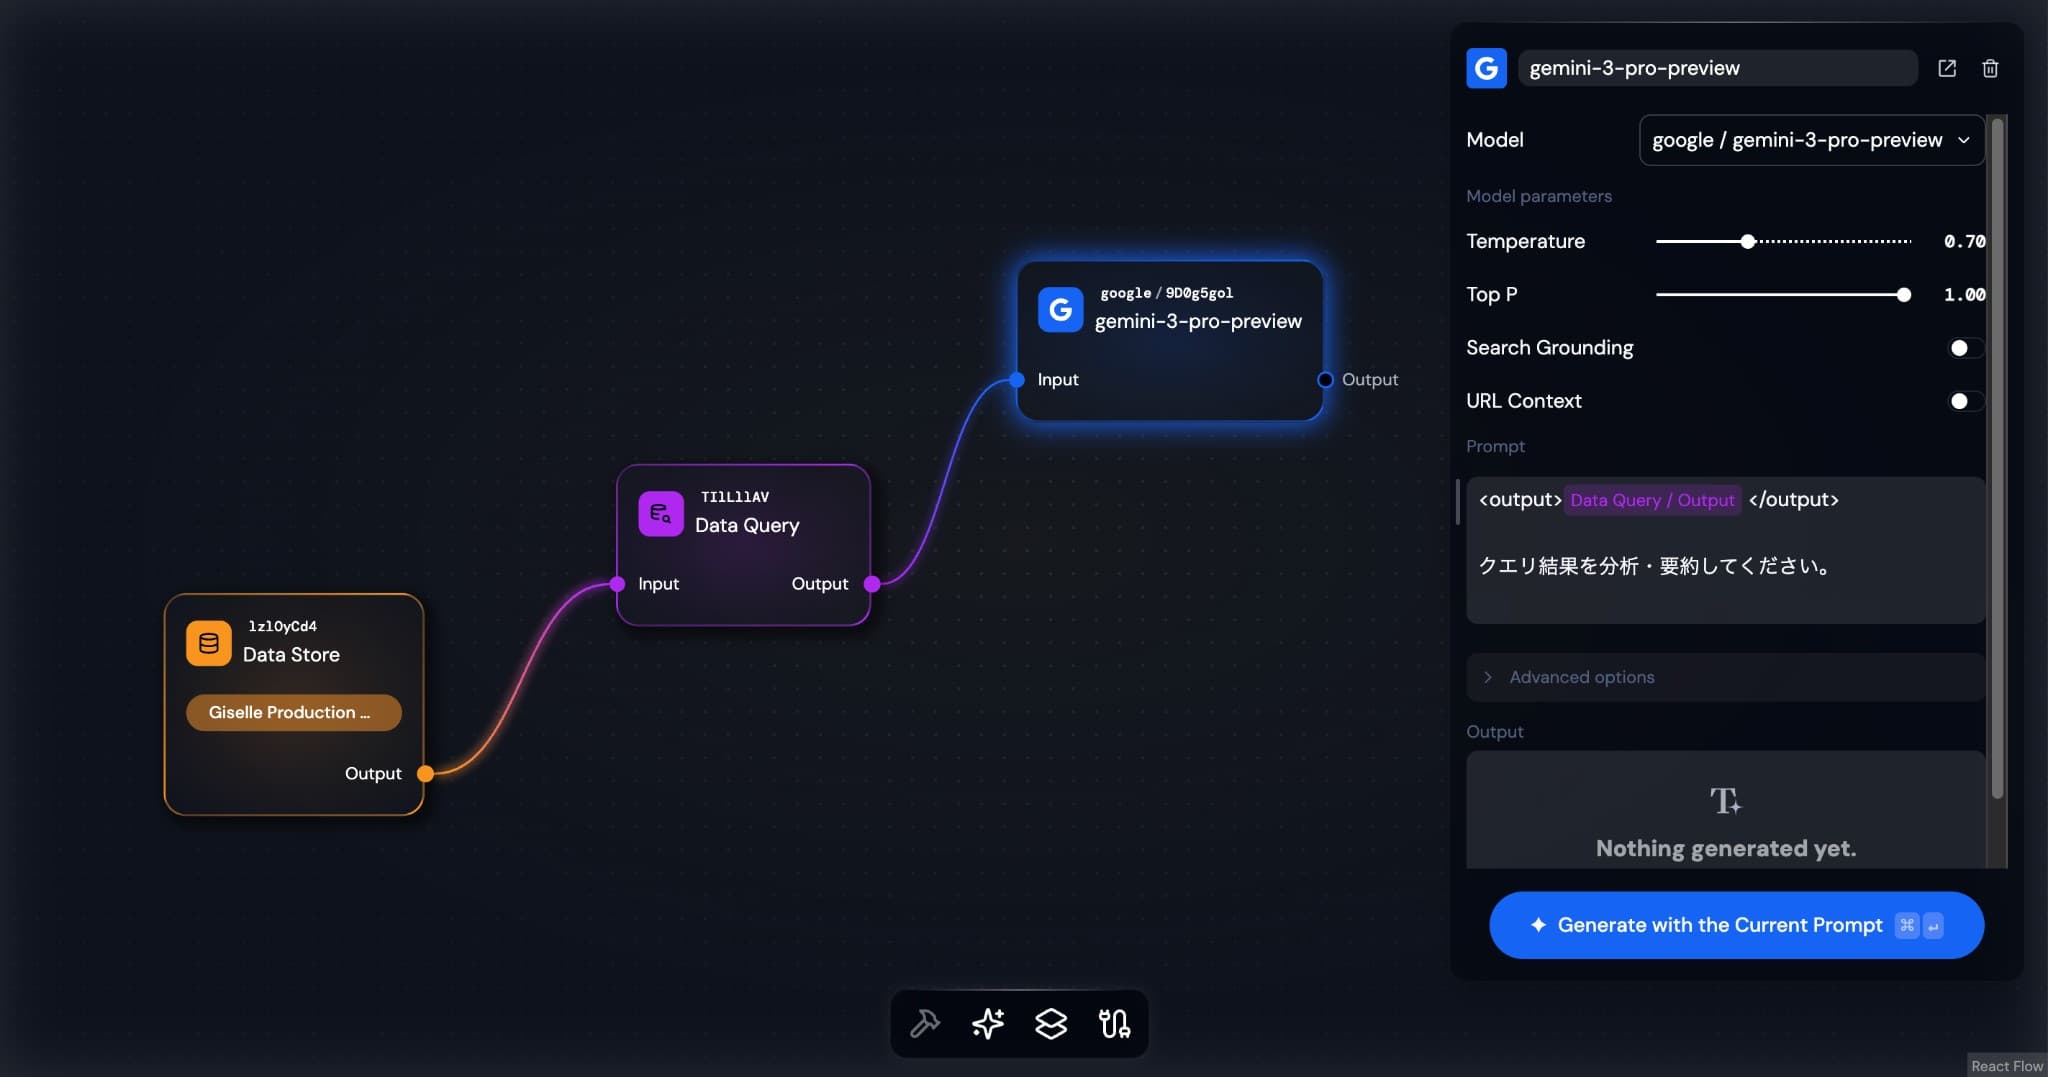Click the Giselle Production badge in Data Store
The width and height of the screenshot is (2048, 1077).
click(293, 712)
